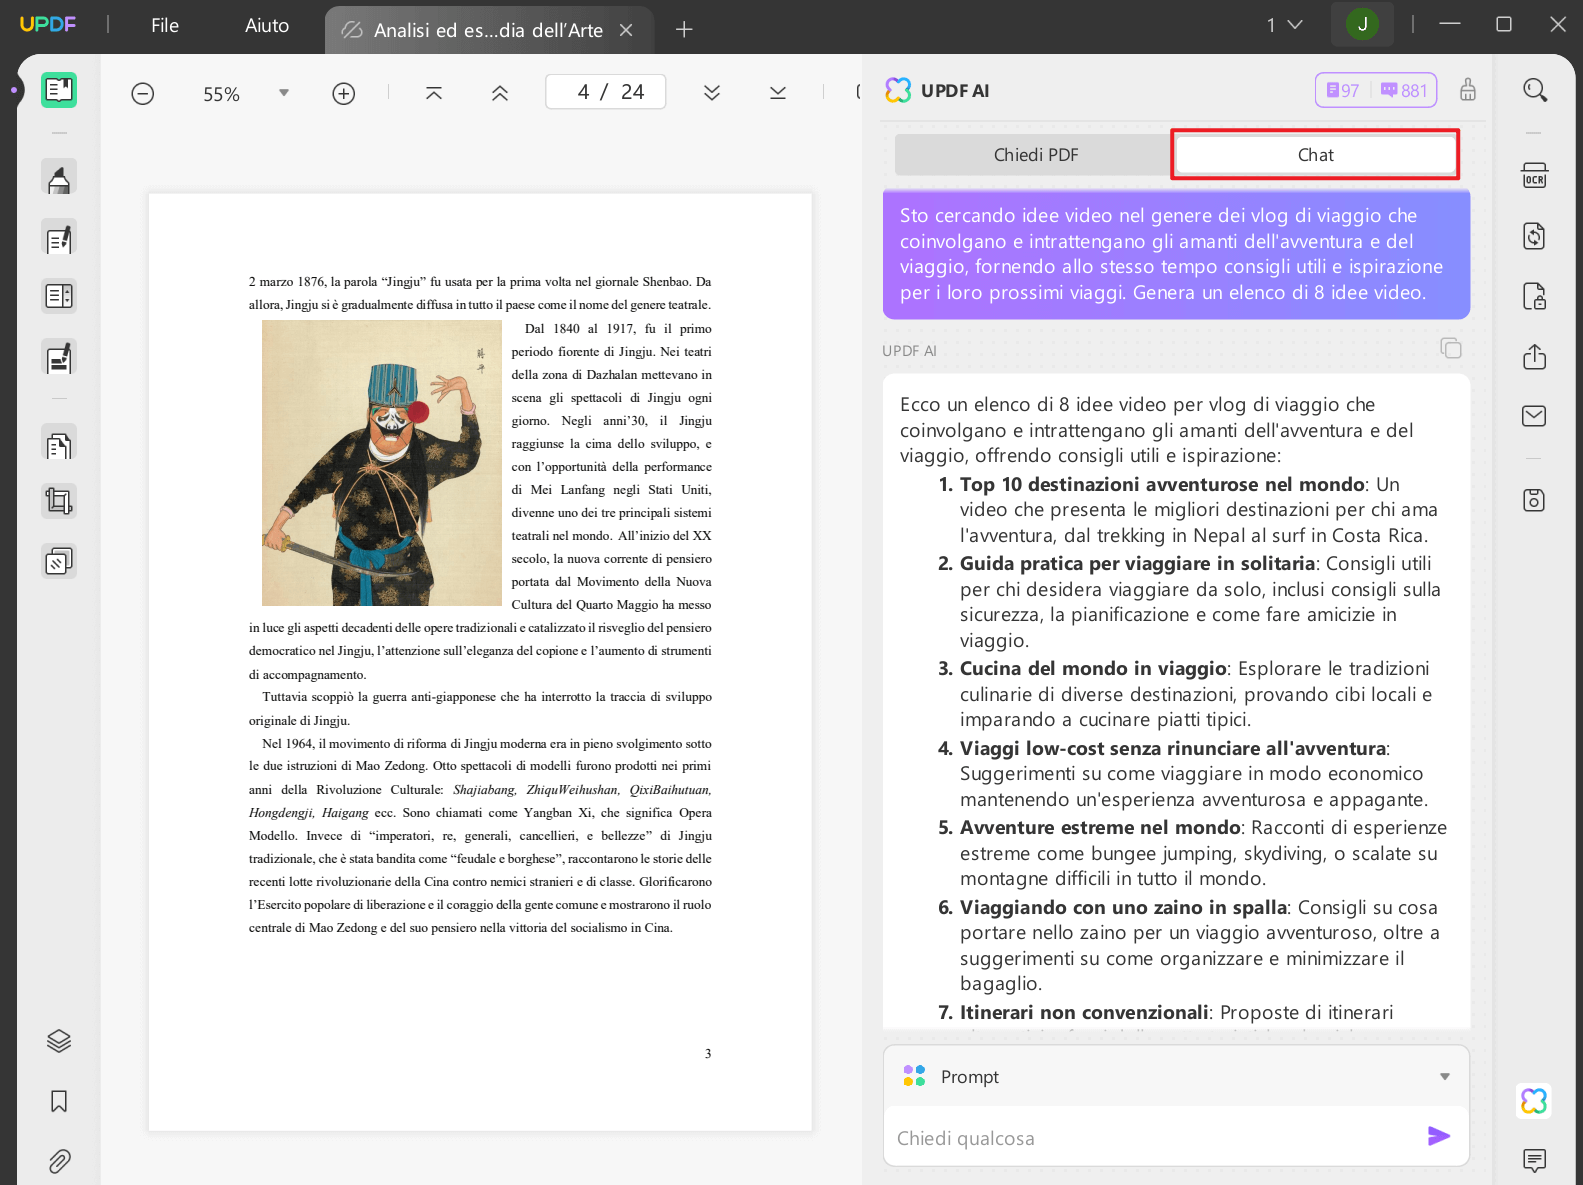Open the Edit PDF tool
Viewport: 1583px width, 1185px height.
(x=59, y=238)
